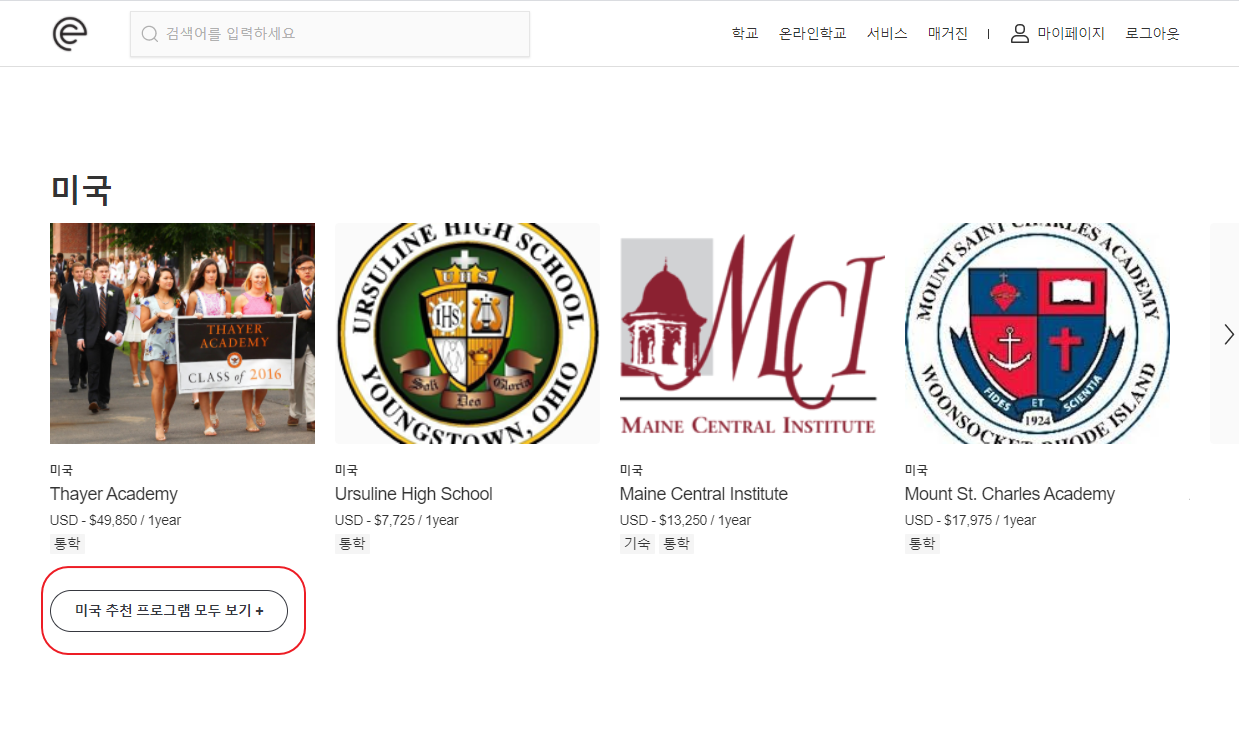Click Thayer Academy school name link
Viewport: 1239px width, 753px height.
tap(113, 494)
